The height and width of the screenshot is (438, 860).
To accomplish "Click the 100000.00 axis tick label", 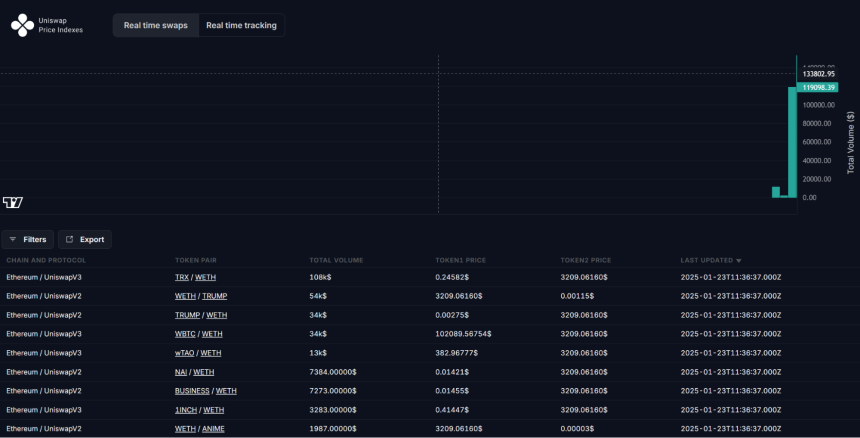I will 819,105.
